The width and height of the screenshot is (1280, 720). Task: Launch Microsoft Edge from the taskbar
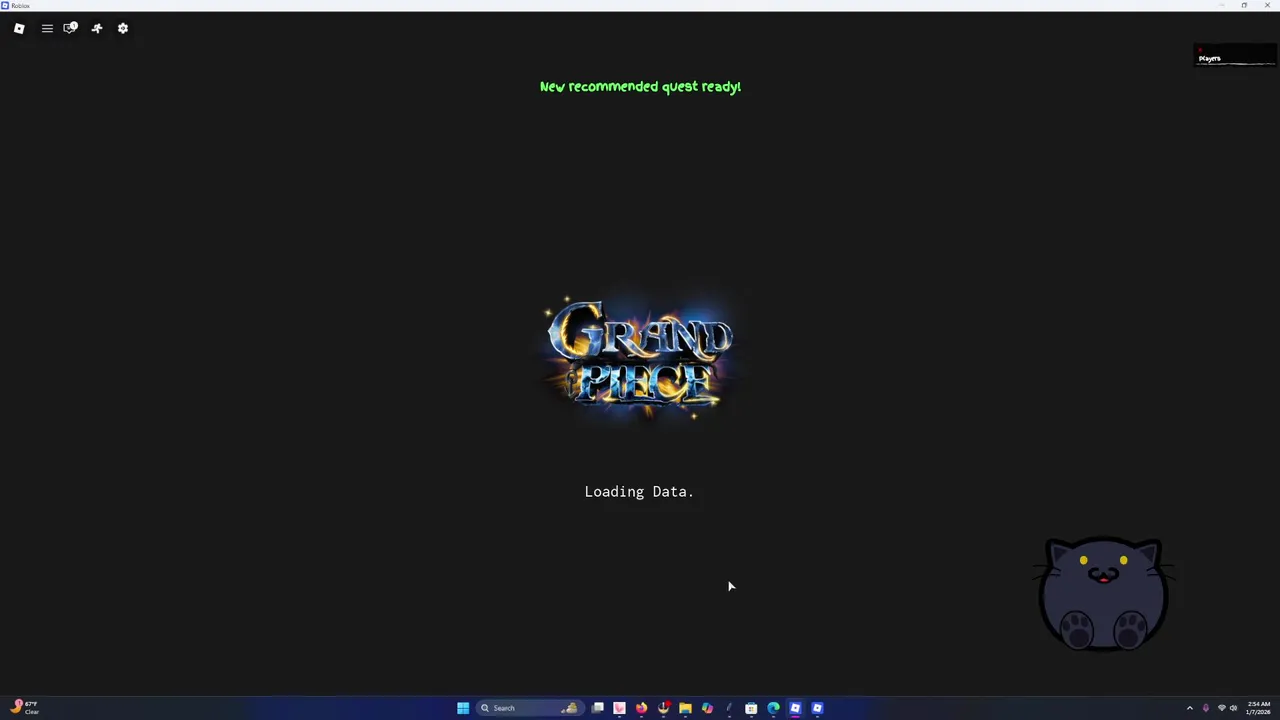pos(773,708)
